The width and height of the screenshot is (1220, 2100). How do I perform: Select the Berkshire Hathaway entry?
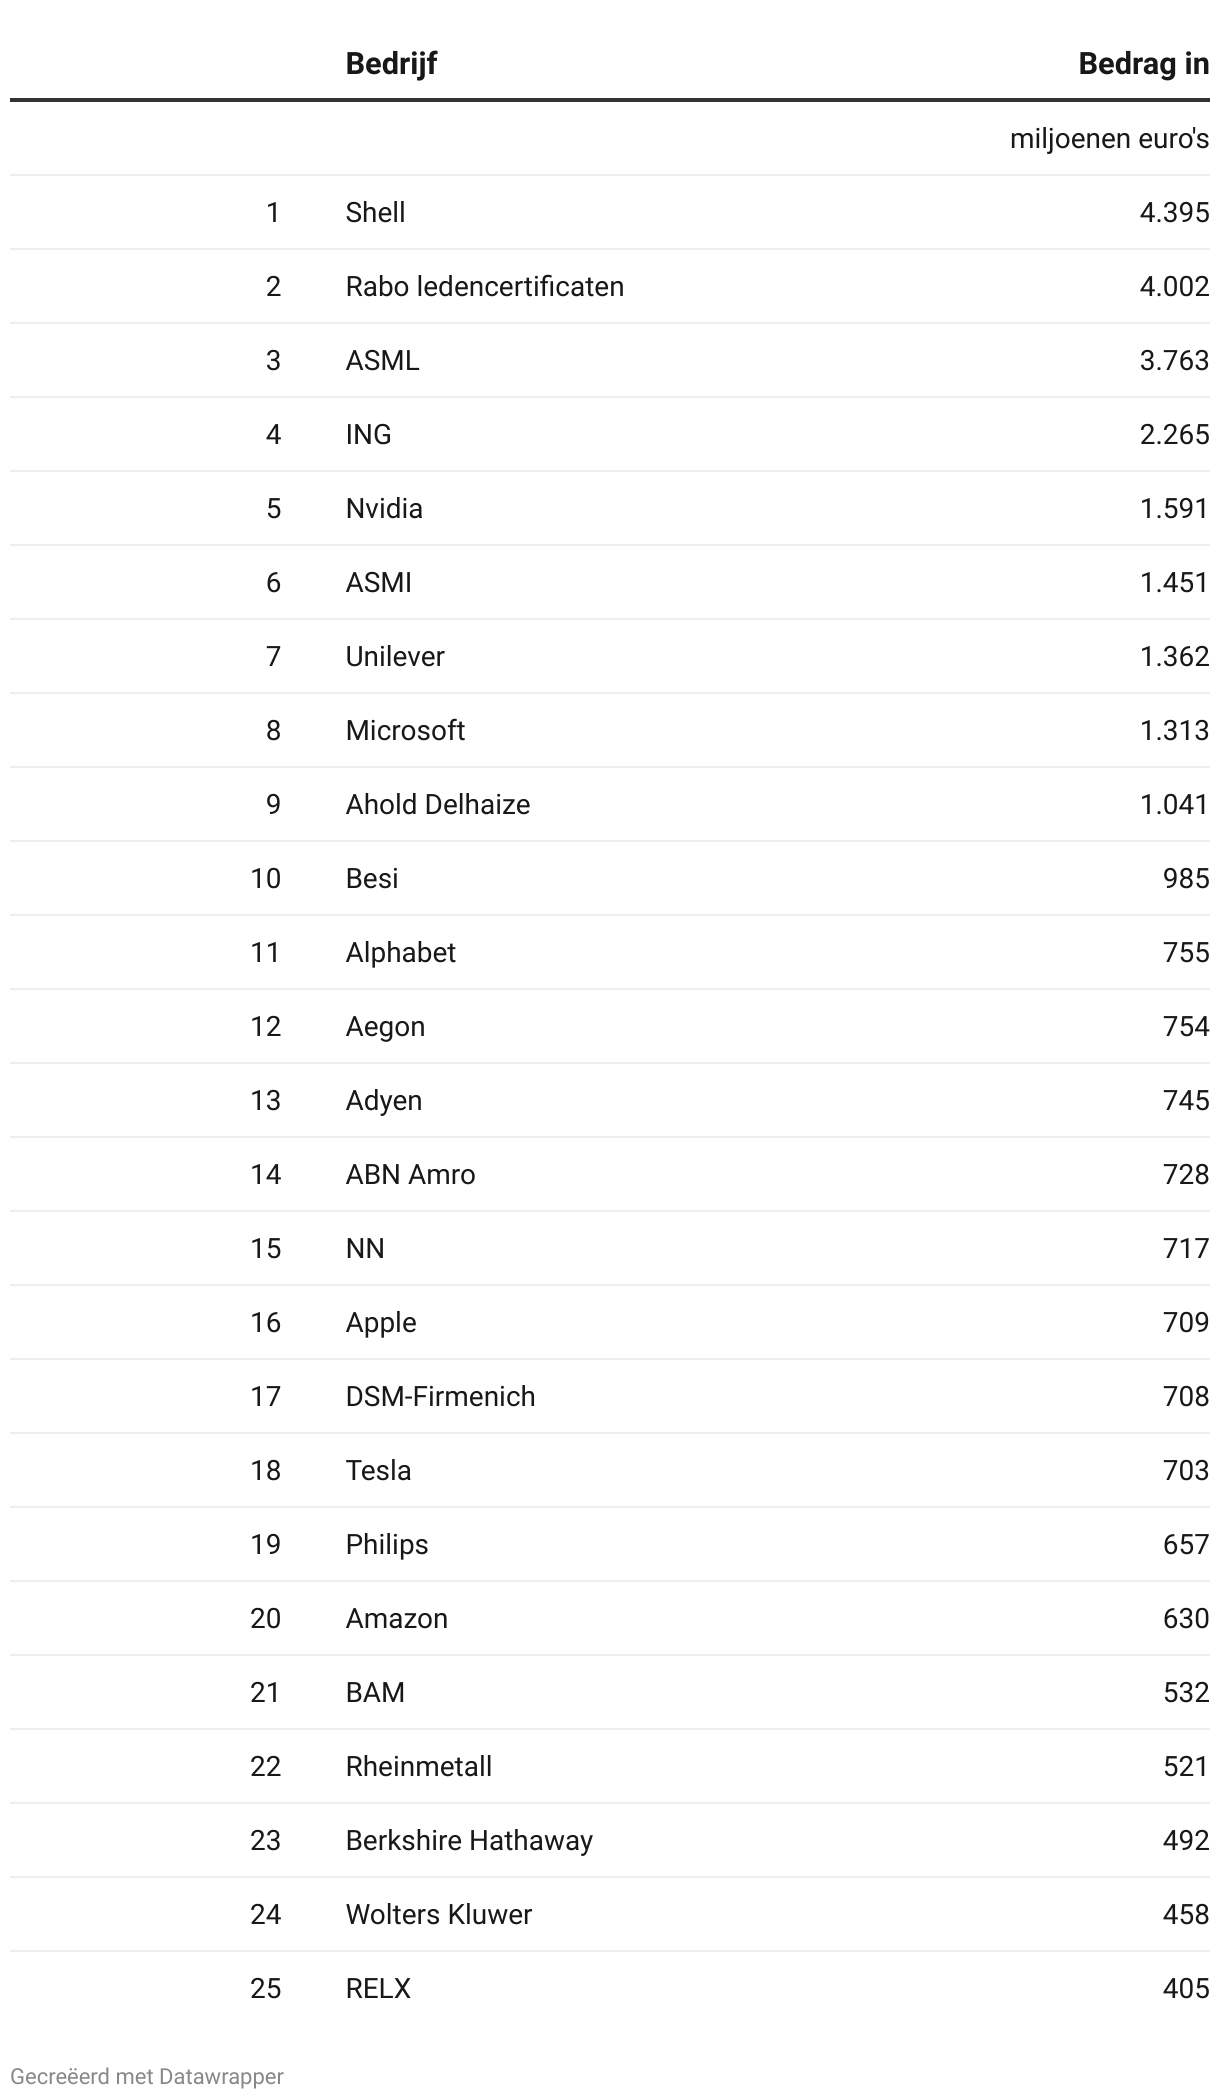point(469,1841)
